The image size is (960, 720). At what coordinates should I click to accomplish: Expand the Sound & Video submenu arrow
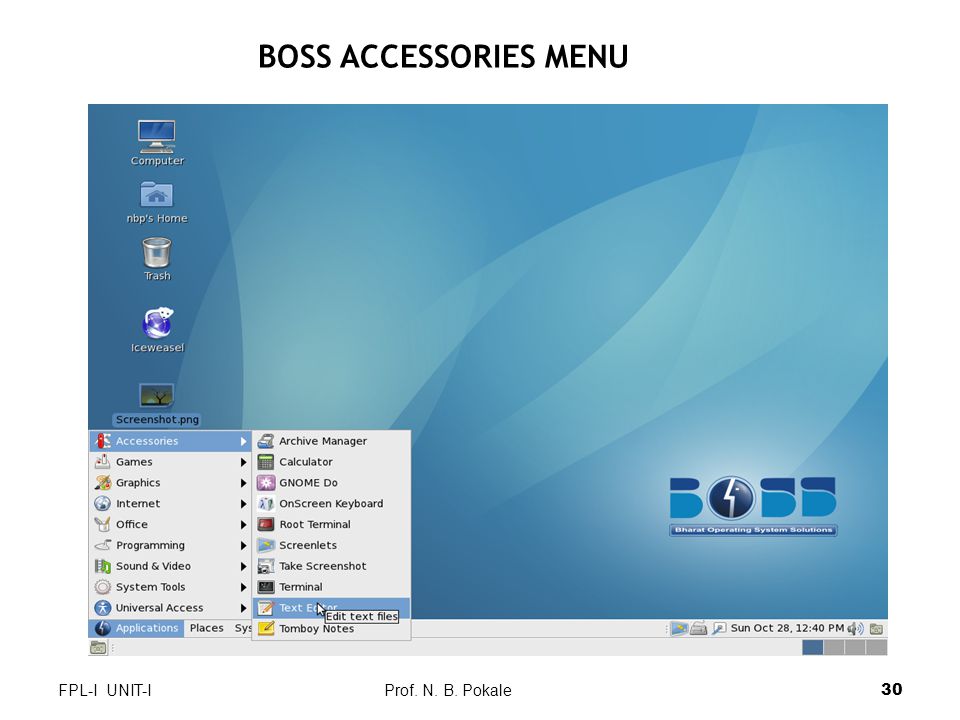click(243, 566)
